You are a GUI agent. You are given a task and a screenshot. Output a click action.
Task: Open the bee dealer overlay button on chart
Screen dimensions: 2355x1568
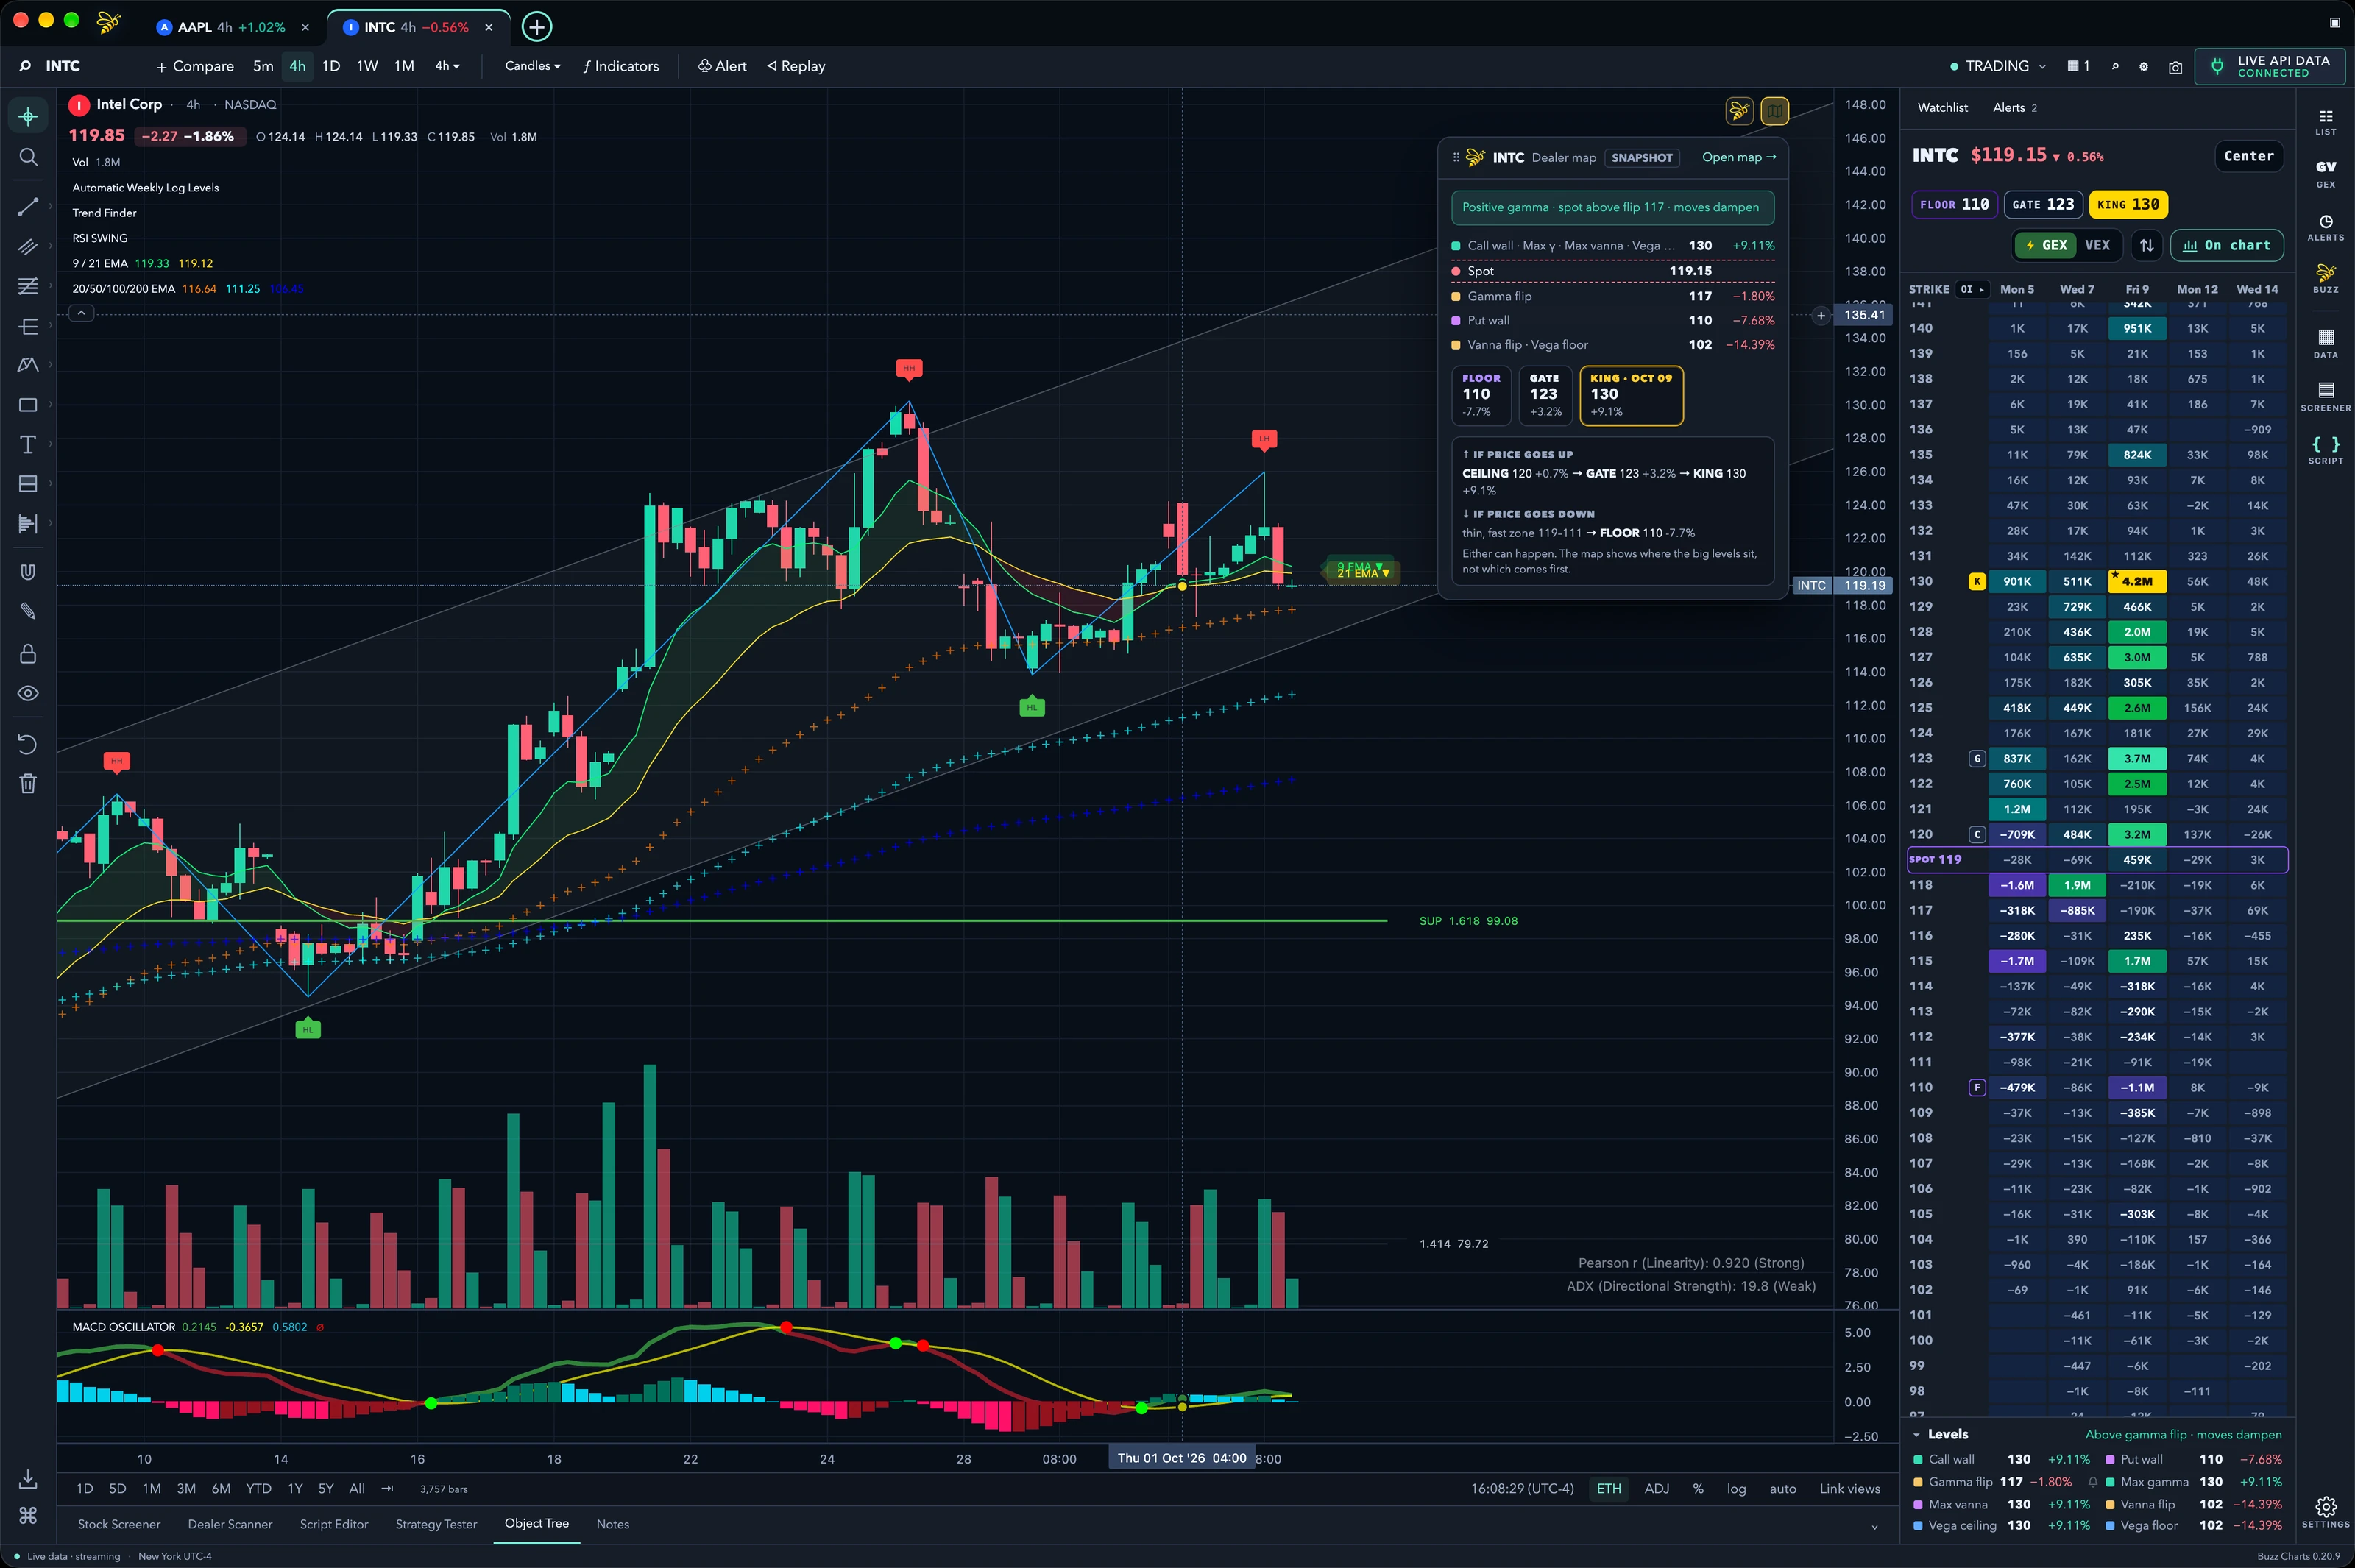pyautogui.click(x=1739, y=111)
